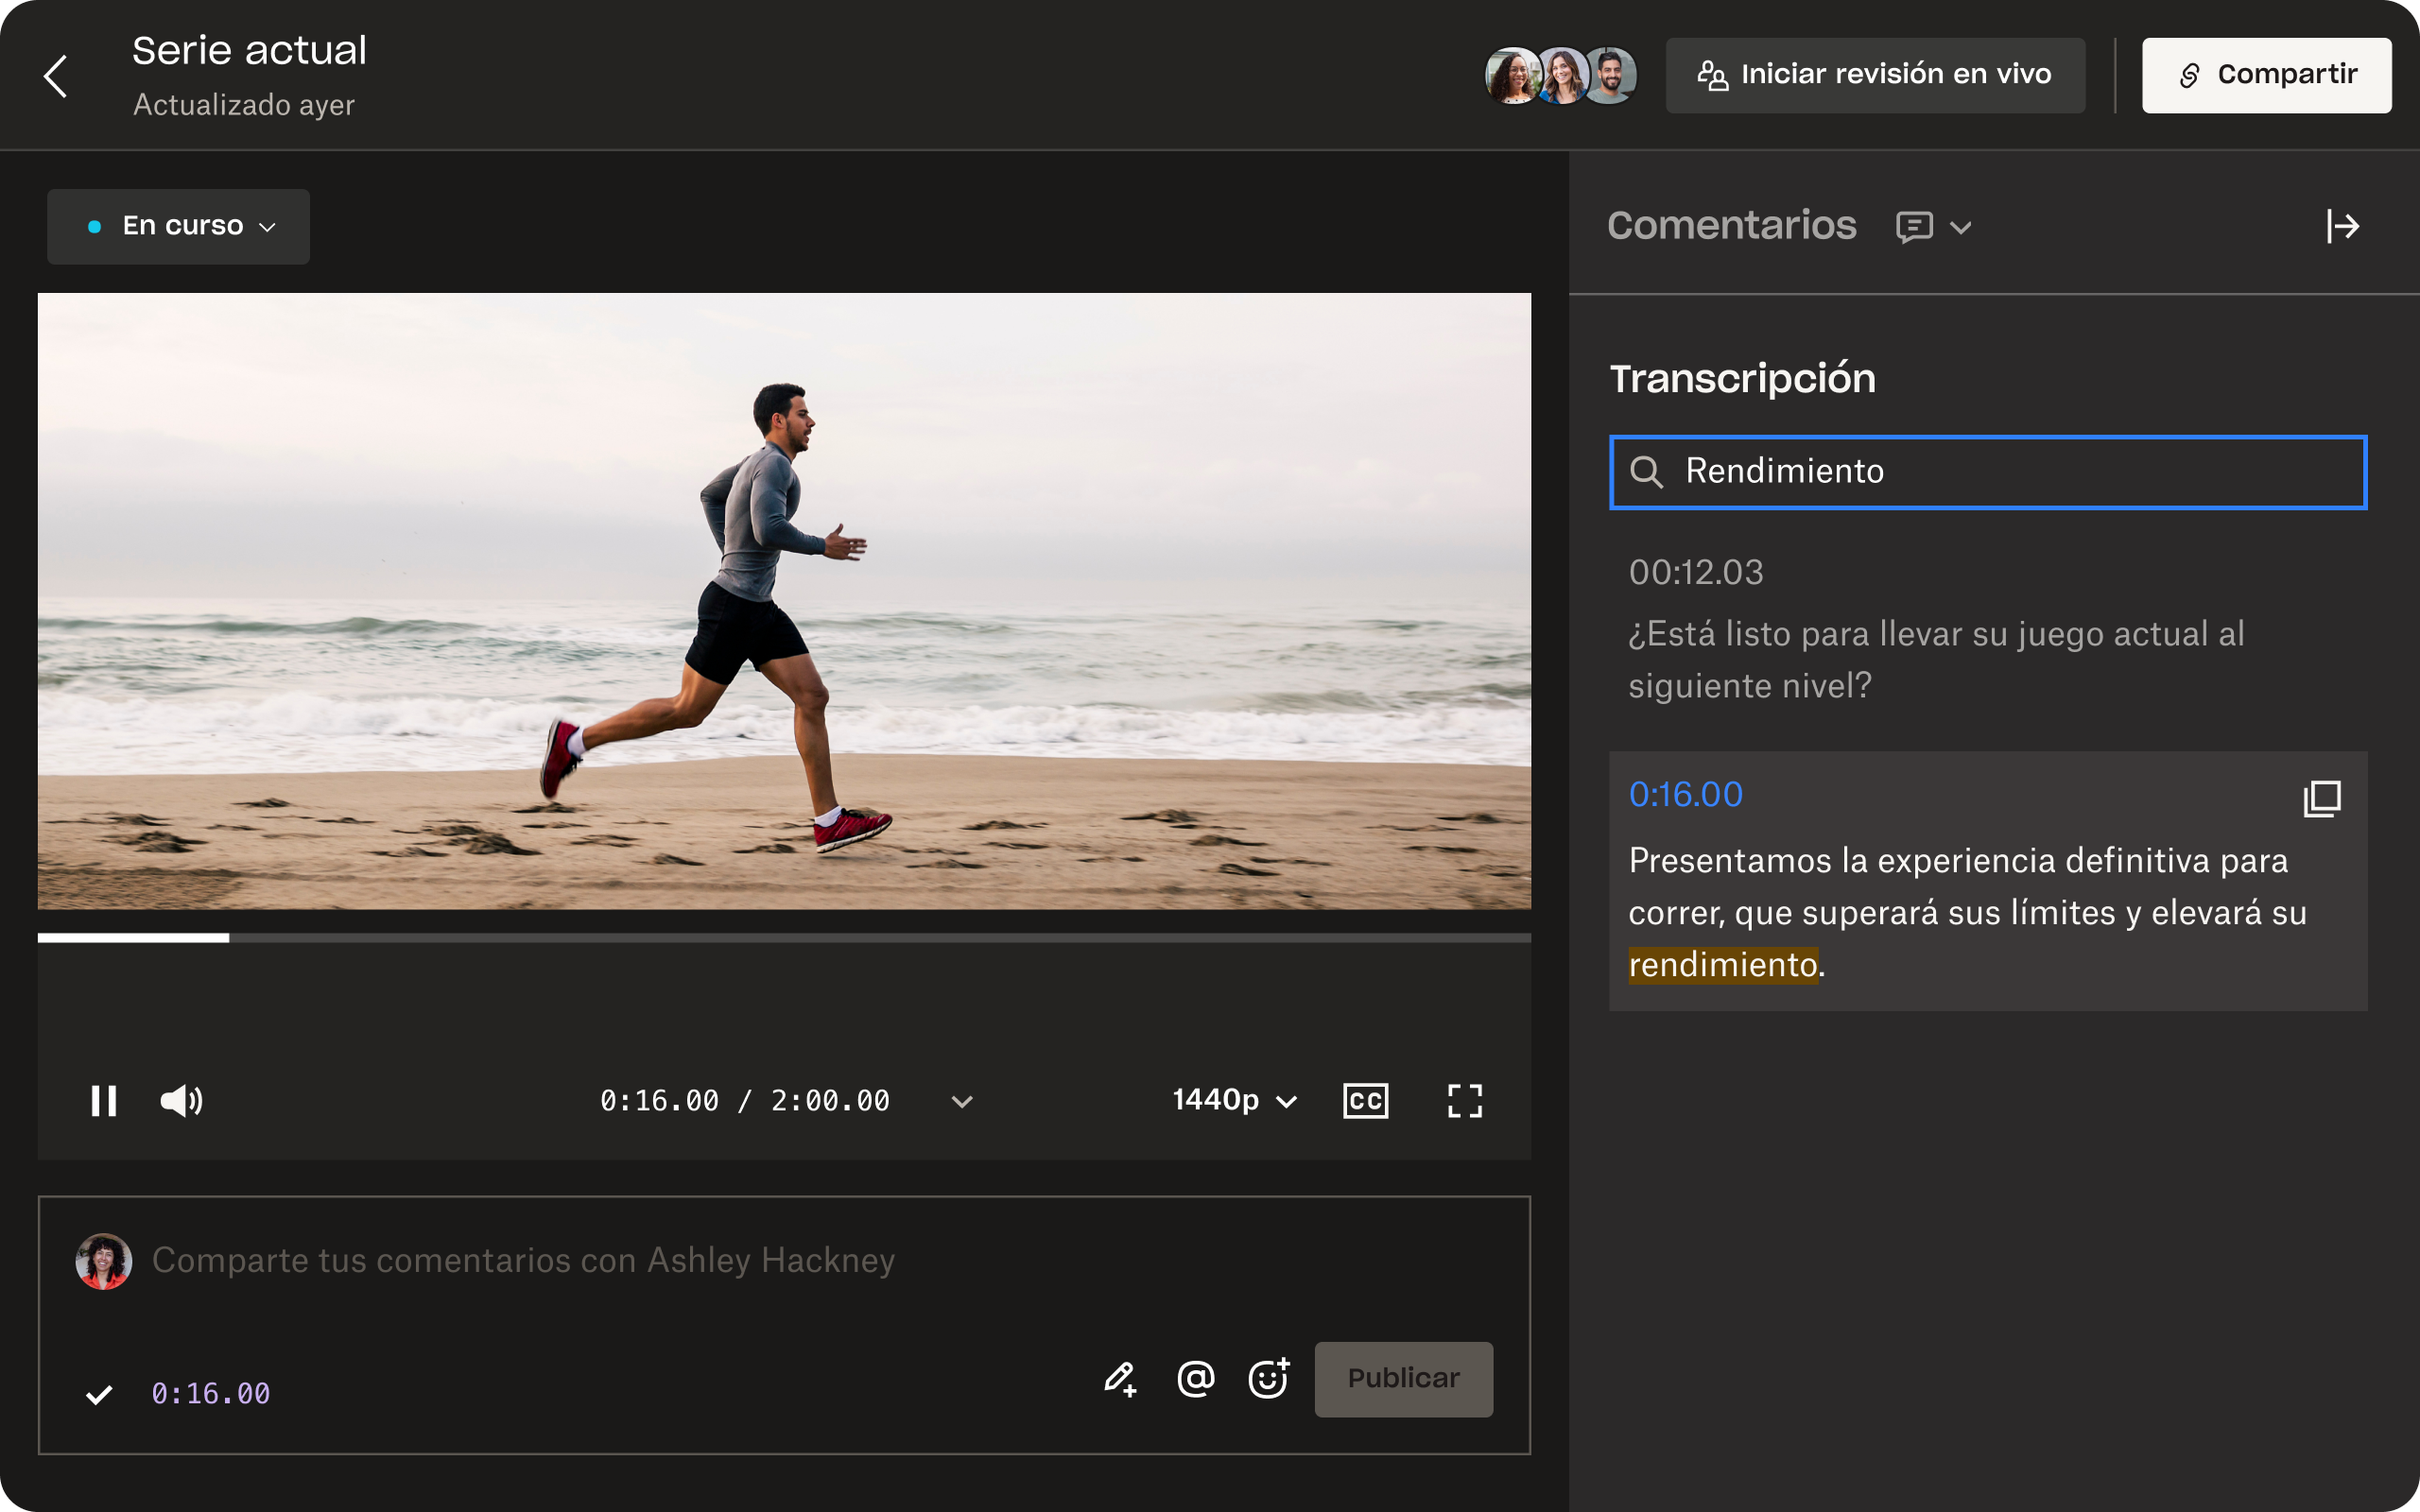
Task: Click the comment field for Ashley Hackney
Action: coord(523,1261)
